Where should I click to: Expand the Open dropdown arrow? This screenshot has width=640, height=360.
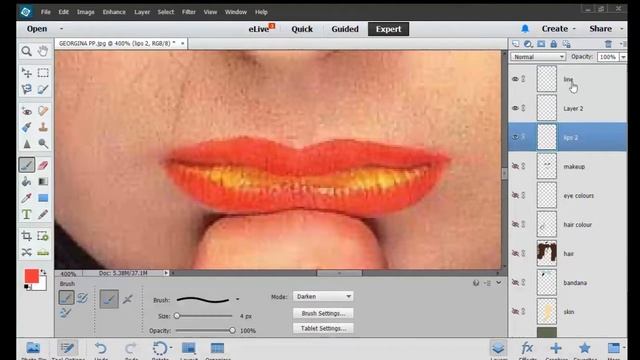coord(62,29)
